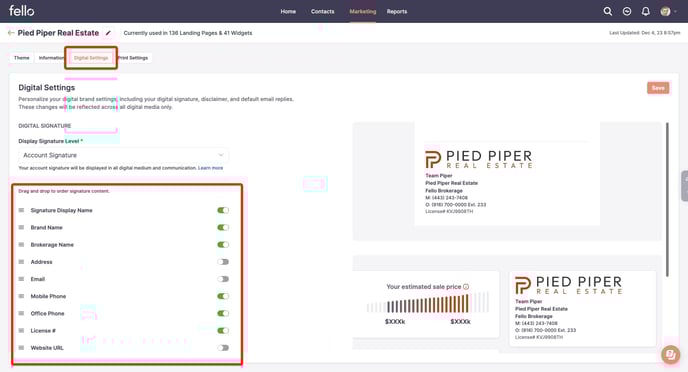Click the preview panel vertical scrollbar
Image resolution: width=688 pixels, height=372 pixels.
pos(668,200)
